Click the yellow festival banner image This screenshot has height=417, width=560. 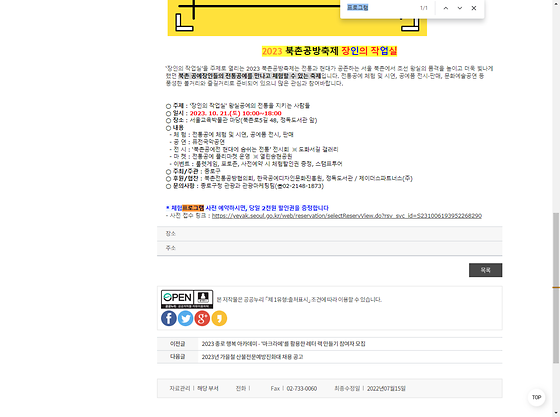tap(297, 18)
